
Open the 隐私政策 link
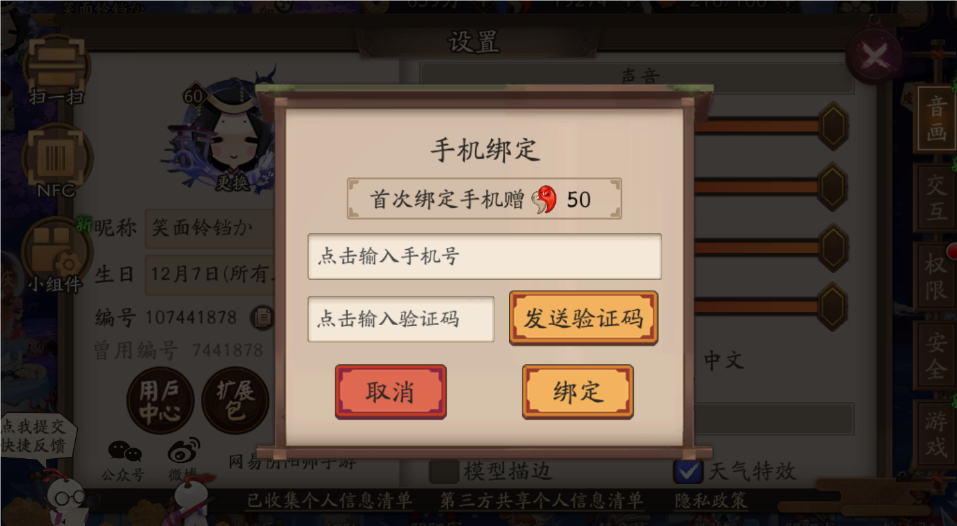711,501
